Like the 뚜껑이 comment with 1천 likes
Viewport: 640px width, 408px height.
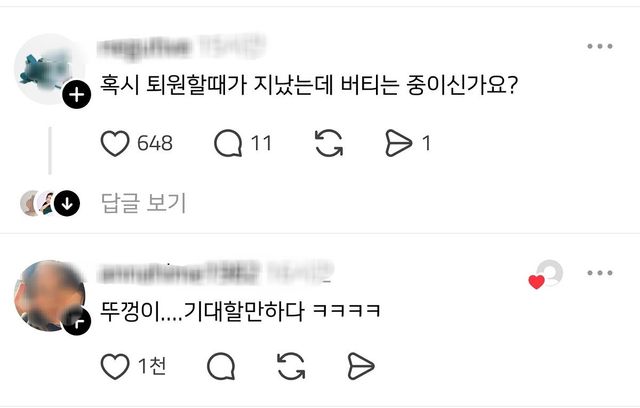tap(115, 367)
